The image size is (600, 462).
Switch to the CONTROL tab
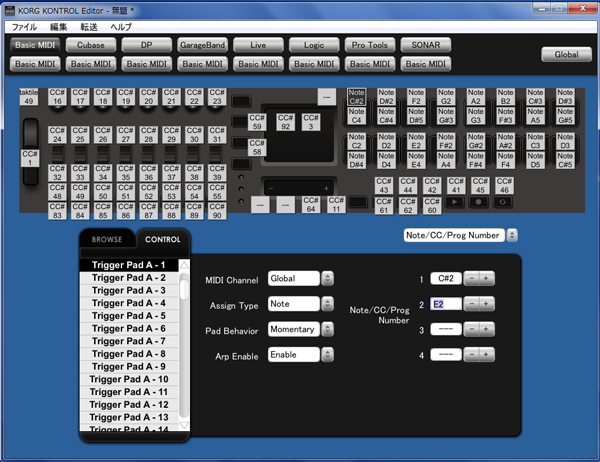click(163, 239)
